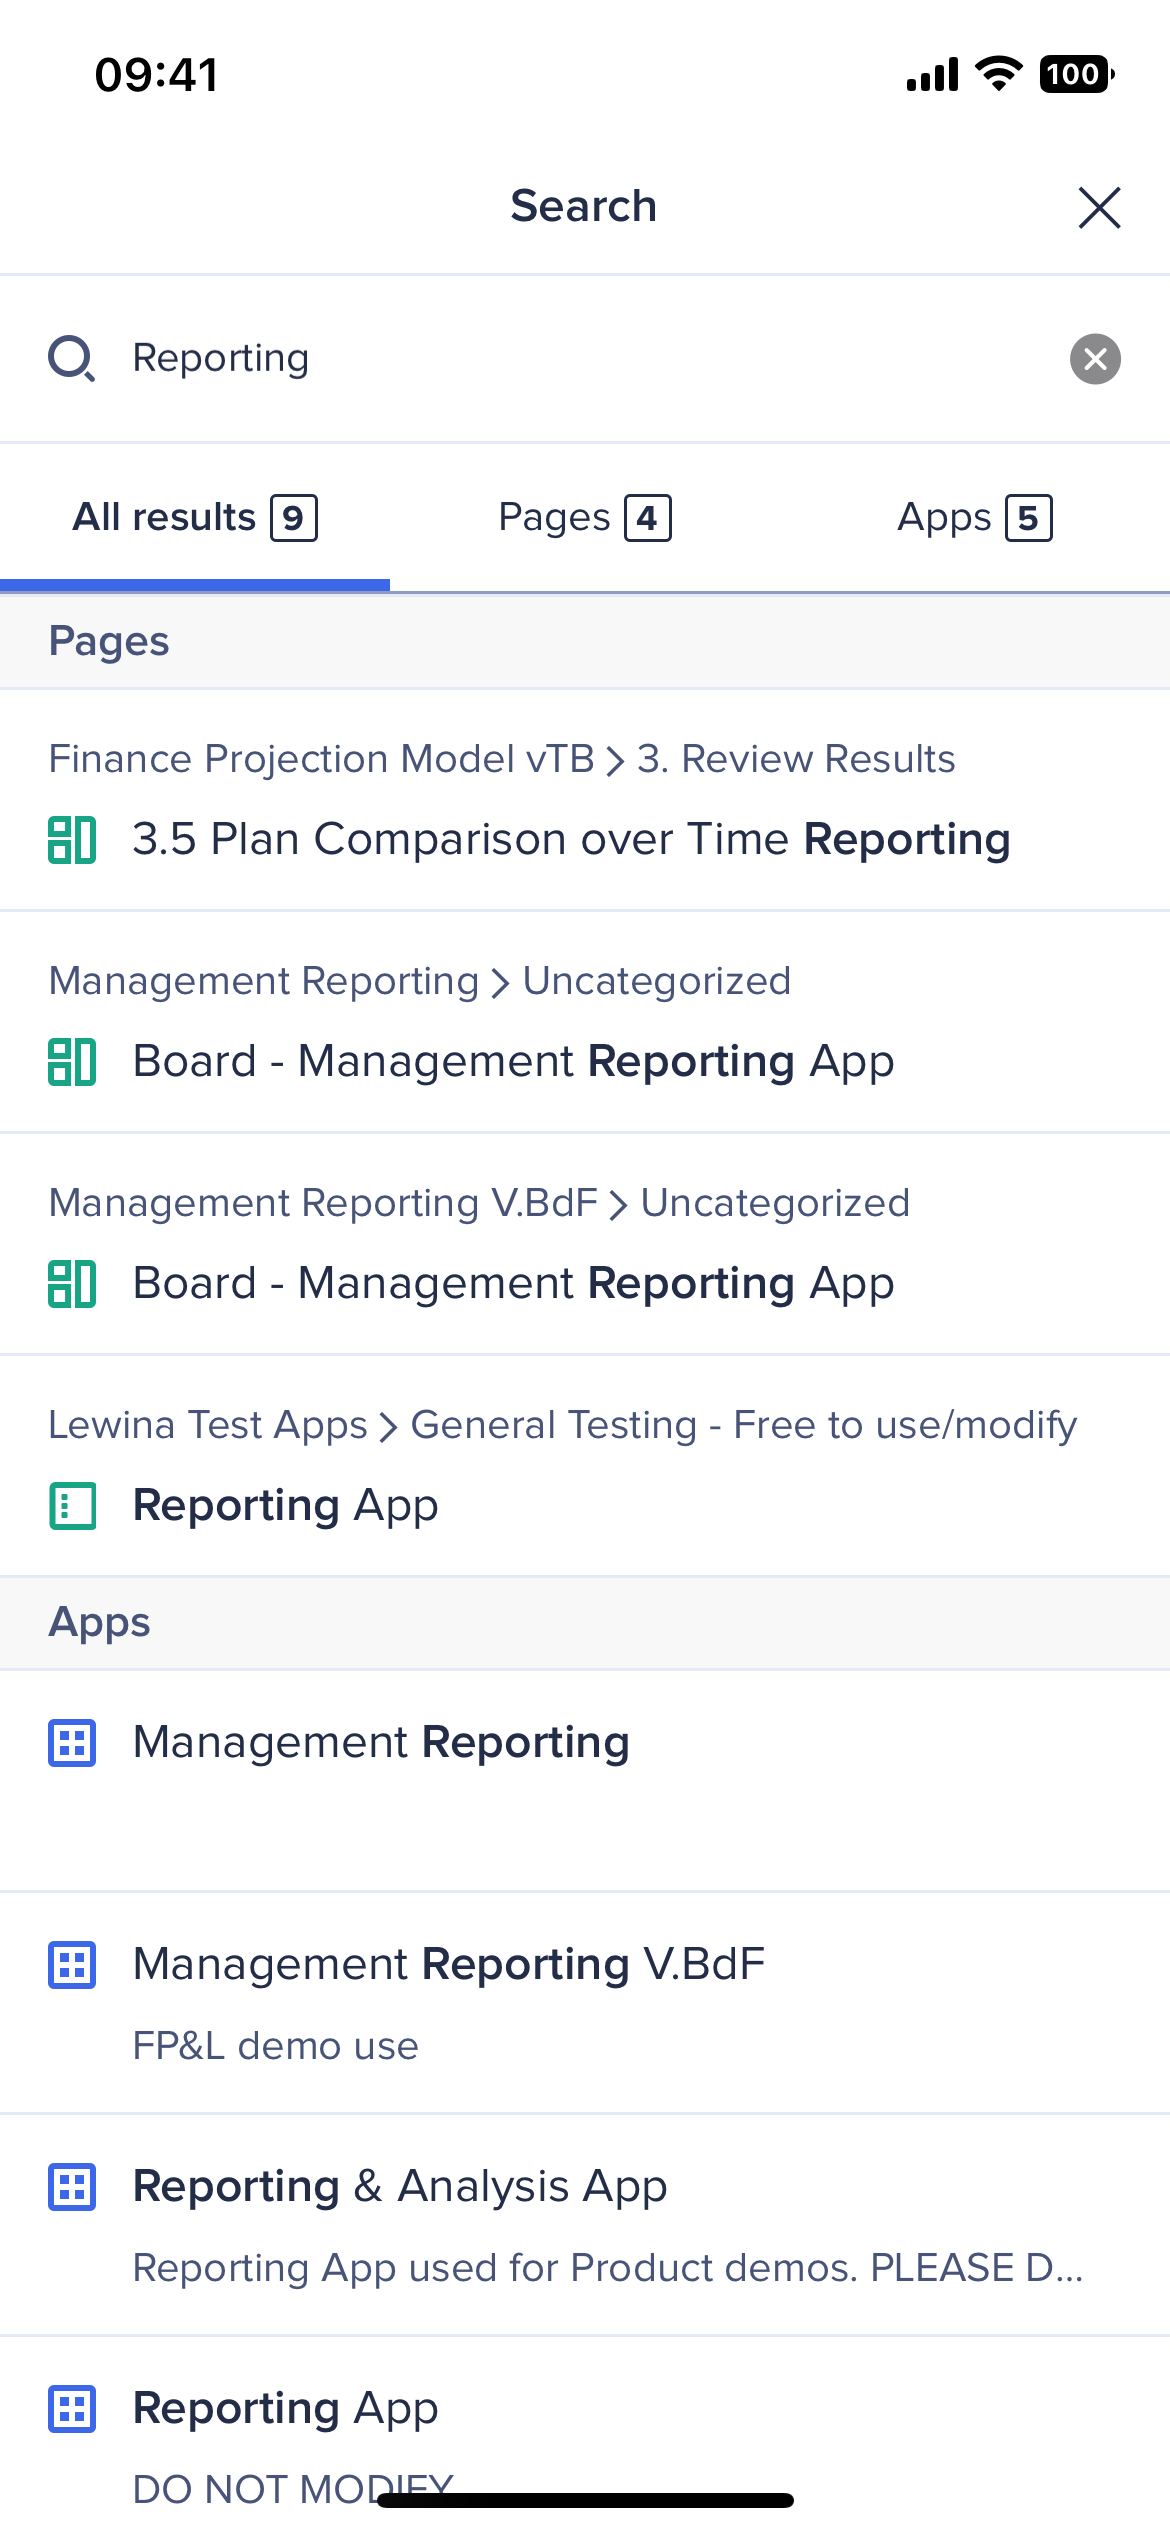1170x2532 pixels.
Task: Tap board icon beside 3.5 Plan Comparison
Action: tap(72, 839)
